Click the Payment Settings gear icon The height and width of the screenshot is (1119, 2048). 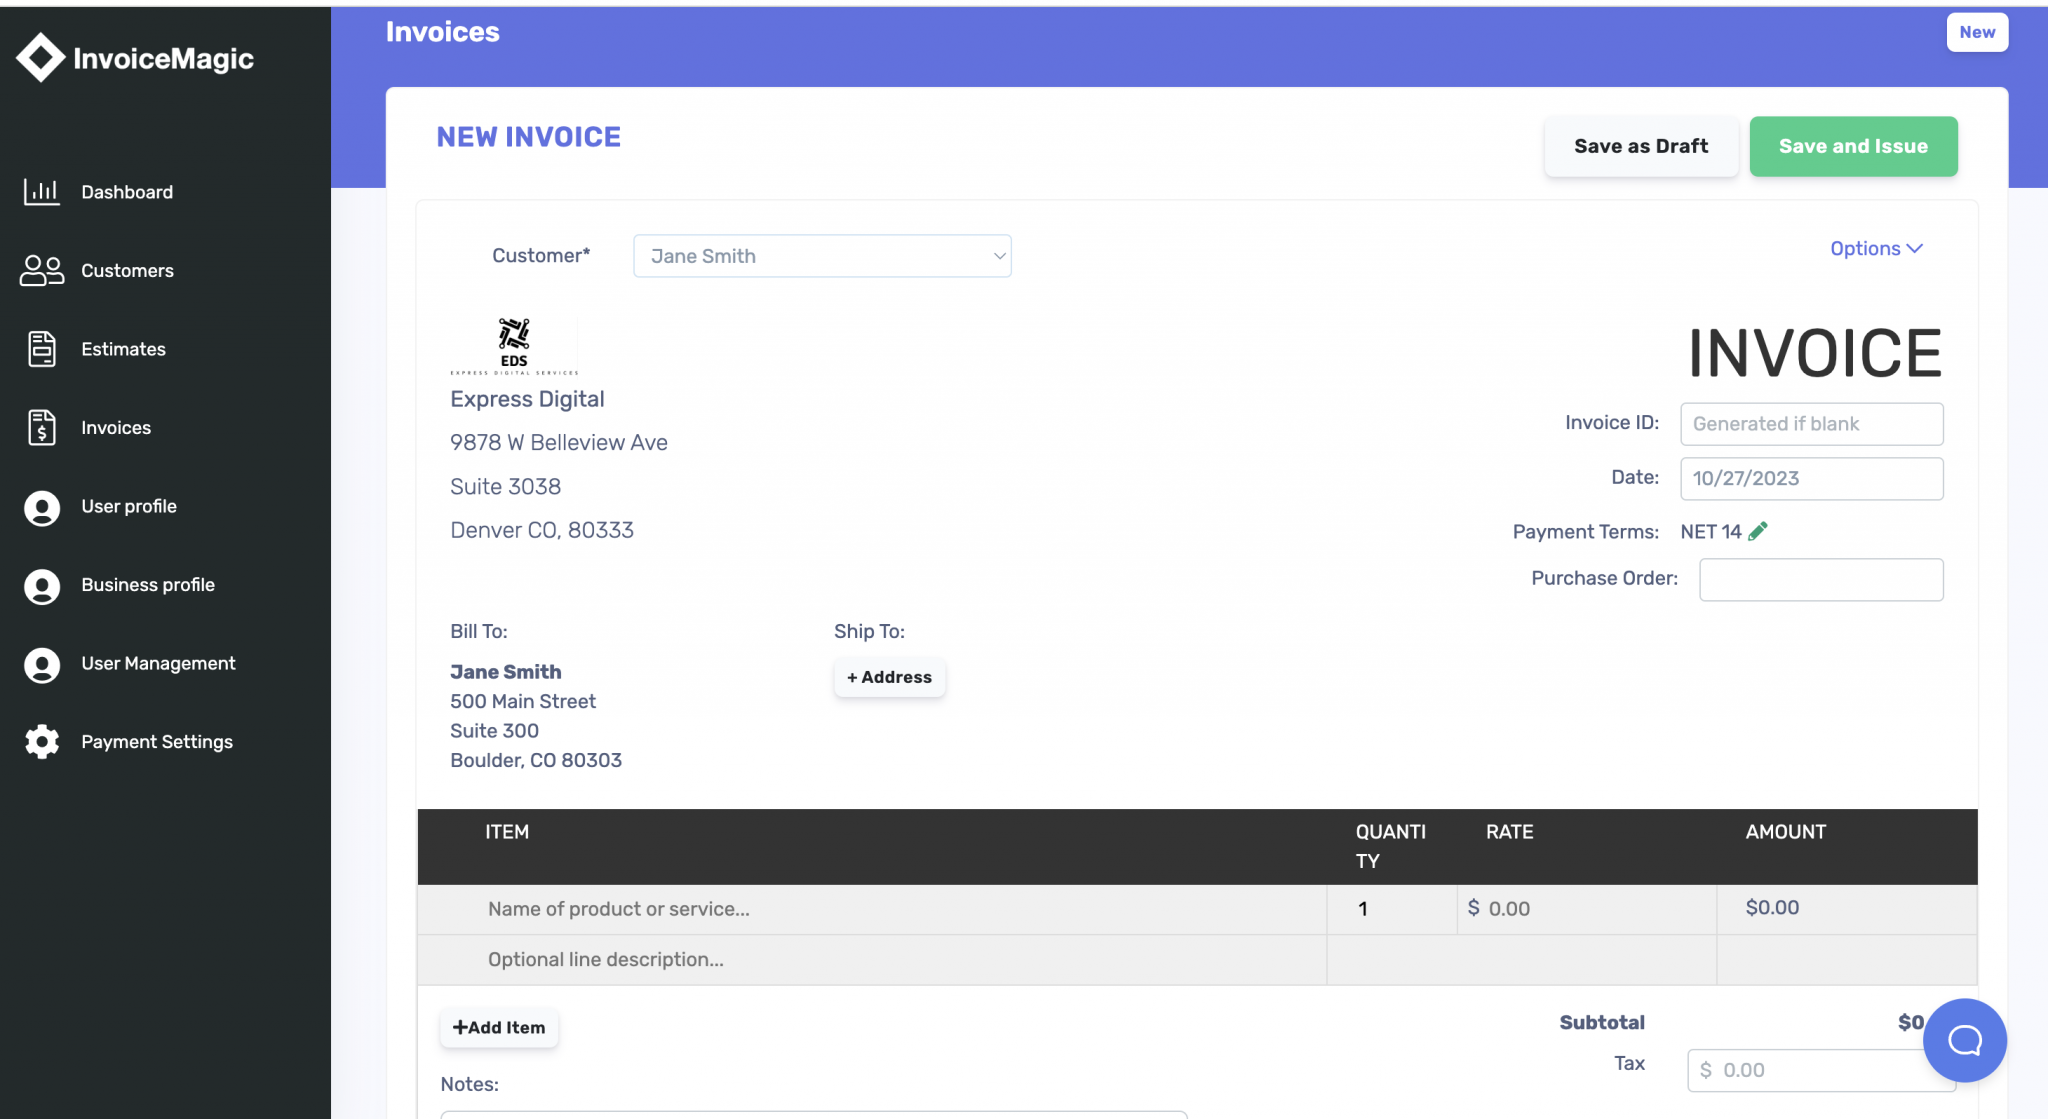[41, 741]
